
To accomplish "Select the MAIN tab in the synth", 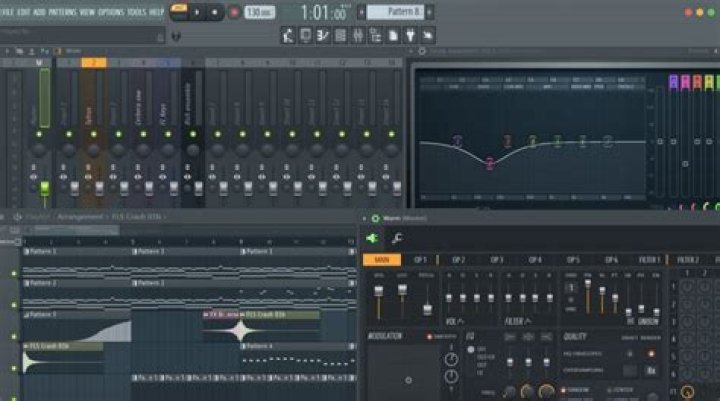I will coord(382,260).
